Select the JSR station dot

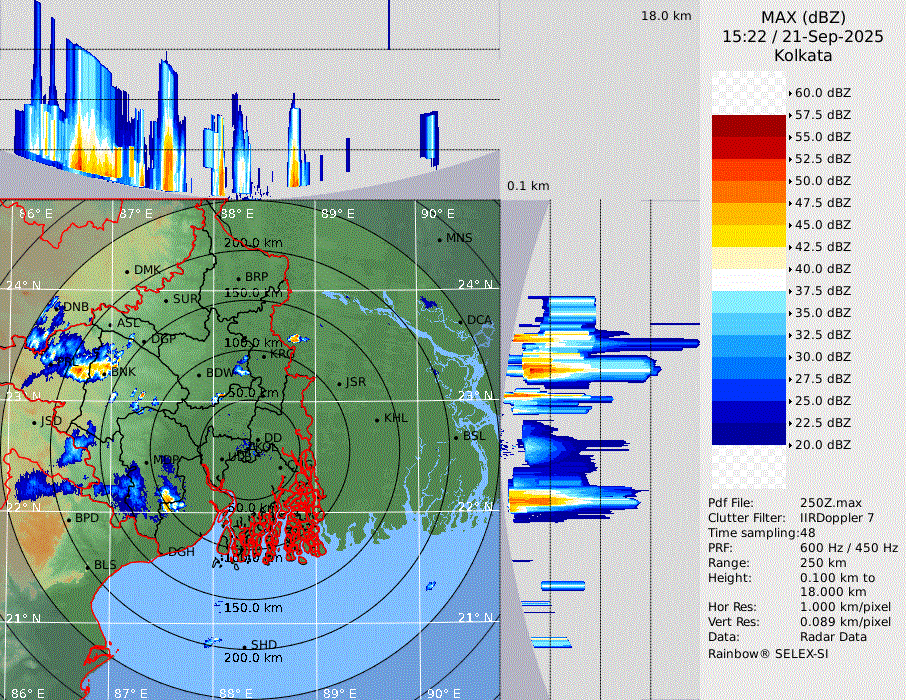tap(338, 383)
